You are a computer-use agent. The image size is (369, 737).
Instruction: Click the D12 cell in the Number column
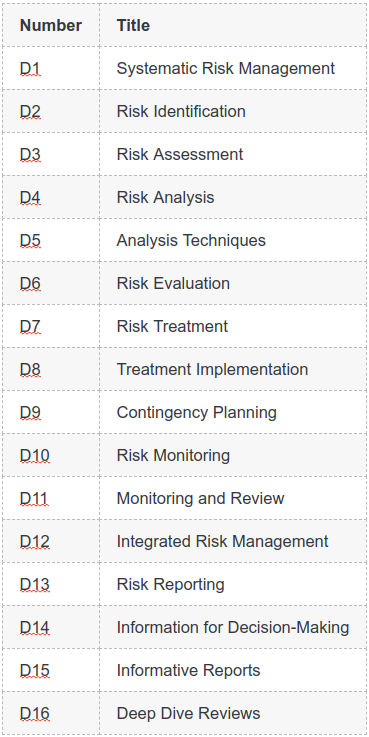(51, 541)
